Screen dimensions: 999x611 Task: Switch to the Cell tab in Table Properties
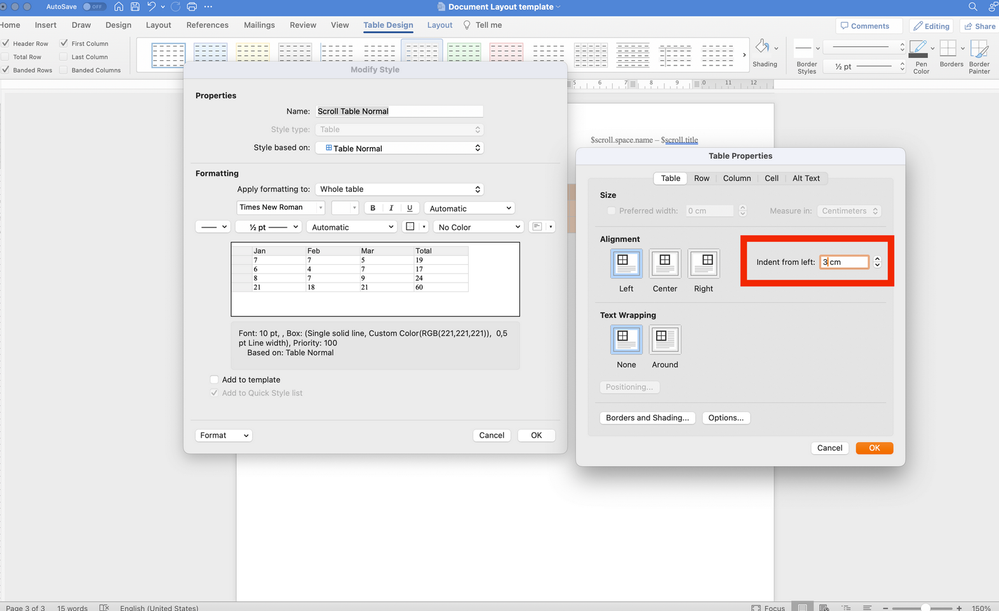coord(772,178)
